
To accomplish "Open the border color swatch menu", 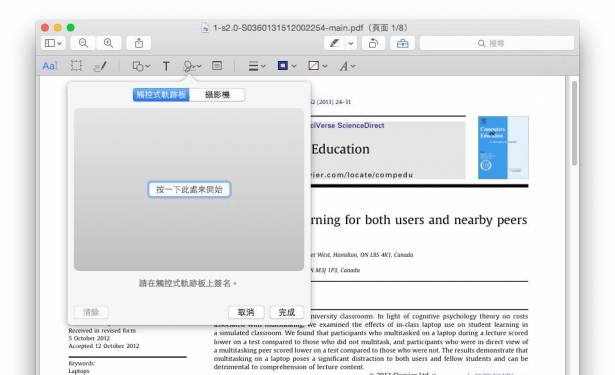I will tap(287, 66).
